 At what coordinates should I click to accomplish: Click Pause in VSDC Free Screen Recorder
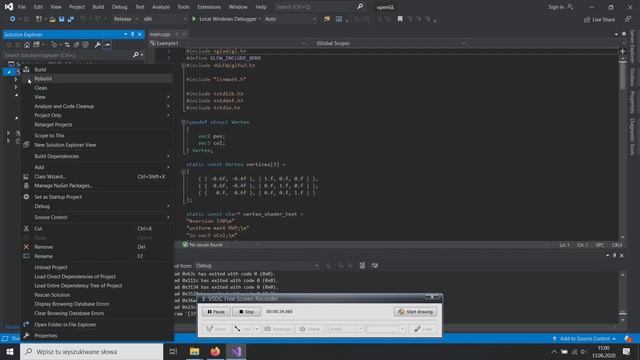[216, 312]
